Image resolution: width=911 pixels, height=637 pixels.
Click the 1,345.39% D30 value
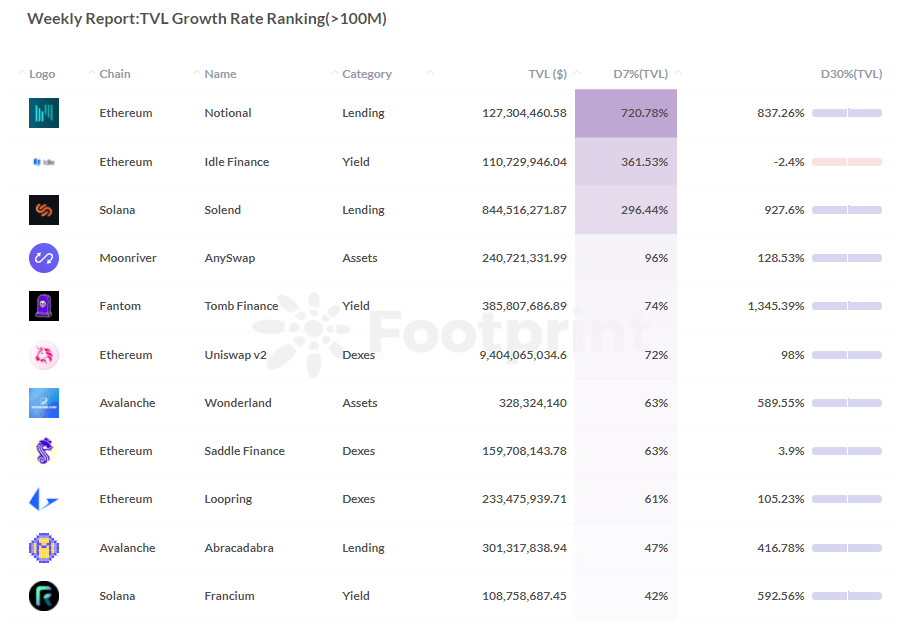[776, 306]
